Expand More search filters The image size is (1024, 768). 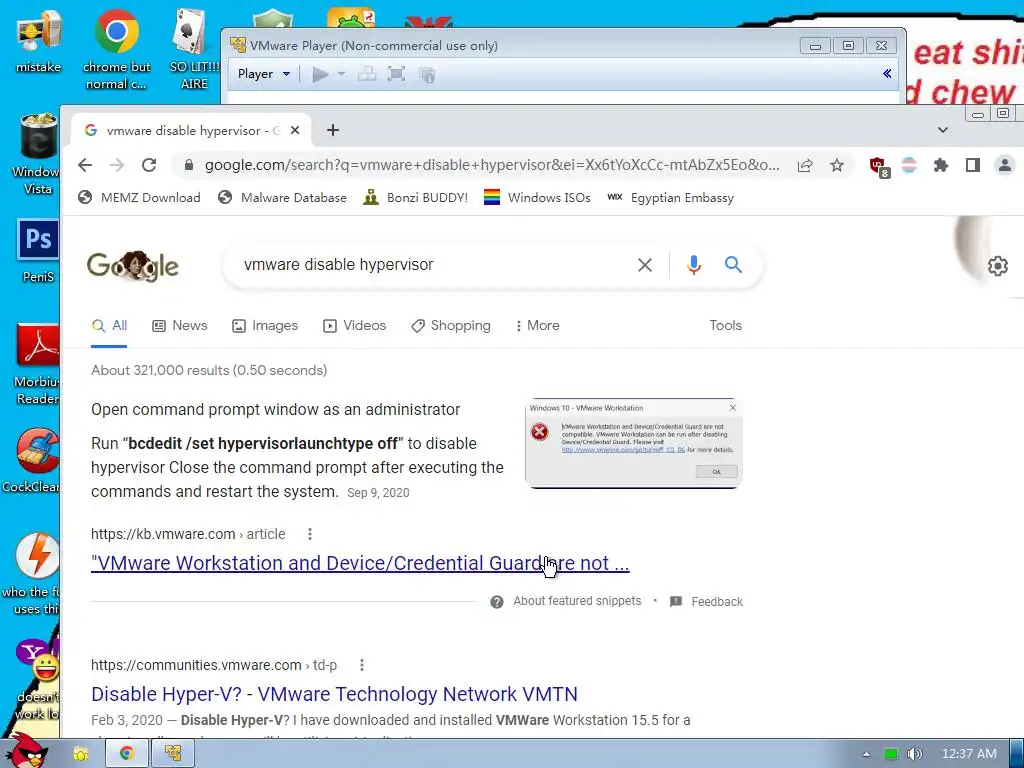coord(537,325)
